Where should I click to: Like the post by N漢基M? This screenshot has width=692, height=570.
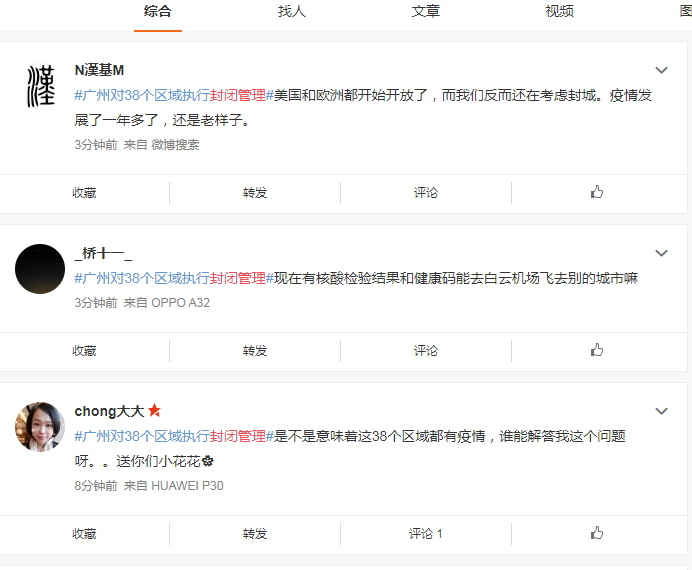coord(597,192)
